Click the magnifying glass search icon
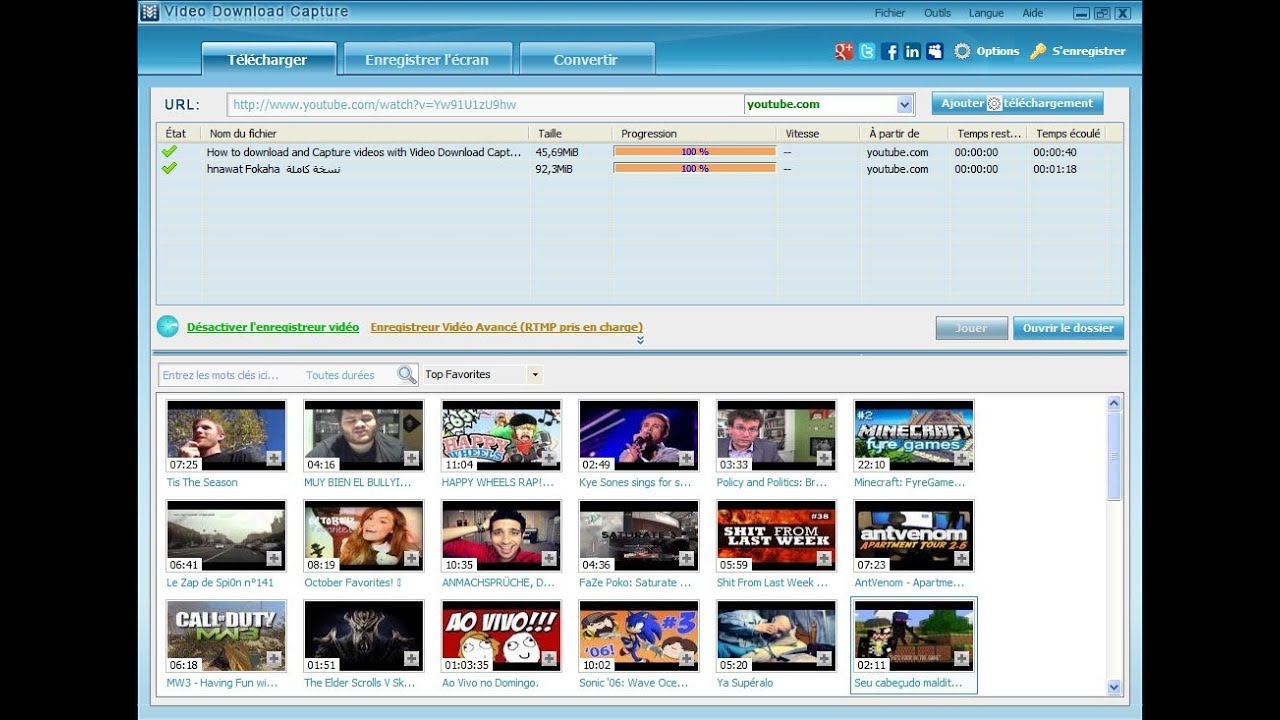The height and width of the screenshot is (720, 1280). click(x=406, y=375)
